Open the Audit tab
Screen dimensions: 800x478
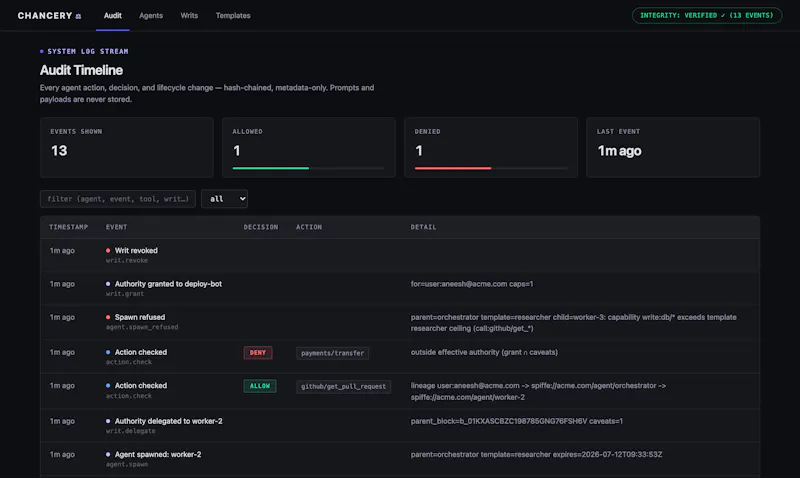112,16
